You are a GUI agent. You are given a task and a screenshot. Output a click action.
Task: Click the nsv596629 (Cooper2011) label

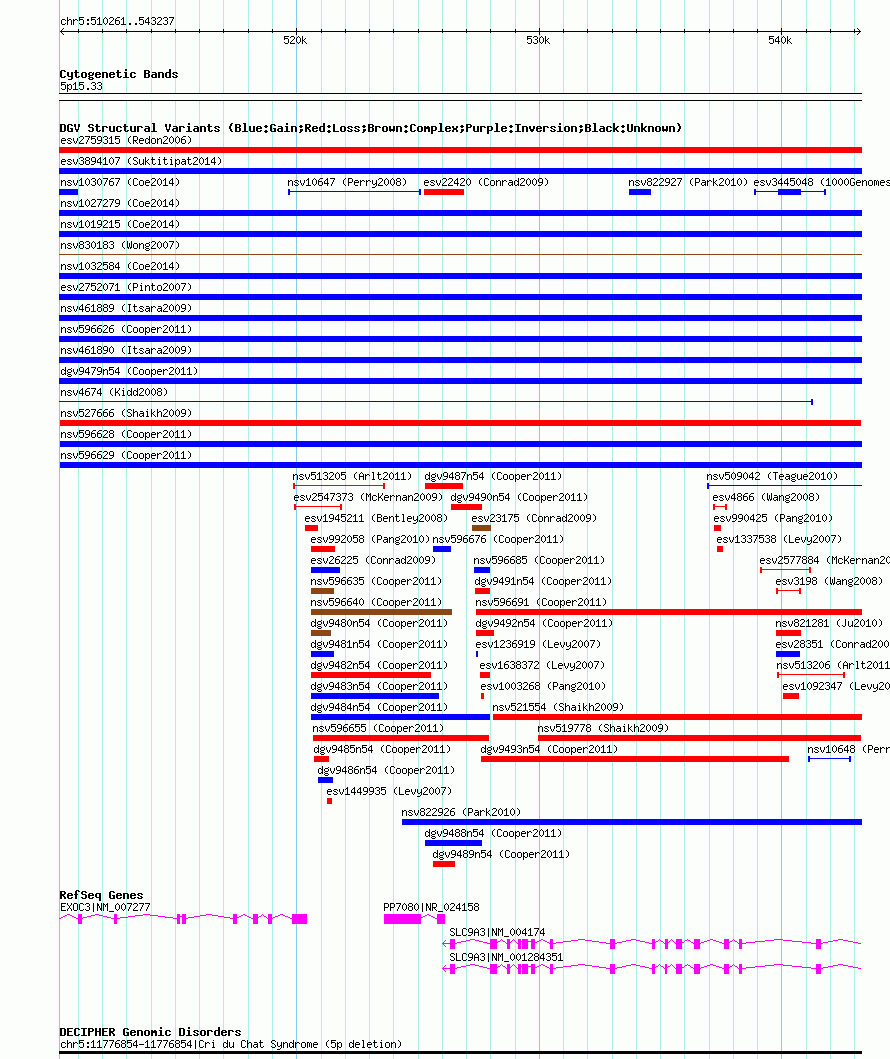tap(126, 455)
